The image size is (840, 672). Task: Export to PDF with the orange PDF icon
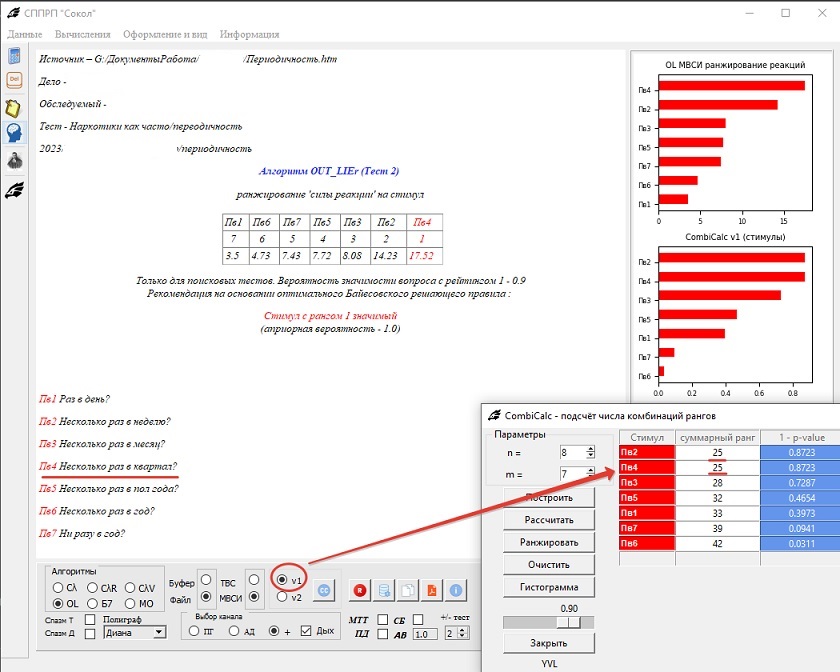432,591
